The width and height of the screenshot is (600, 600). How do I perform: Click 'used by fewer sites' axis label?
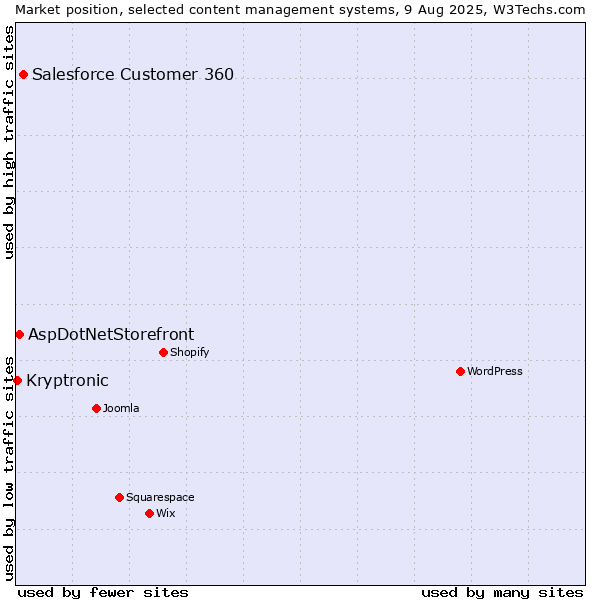coord(103,593)
